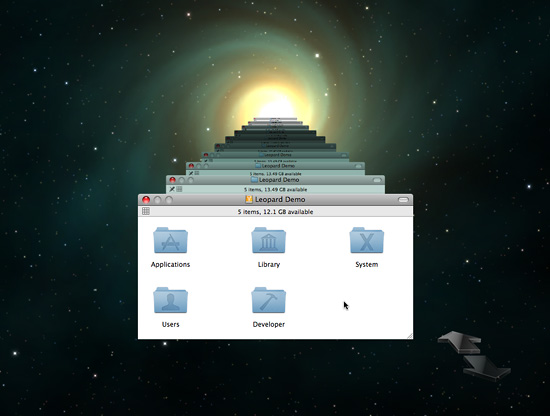Open the Applications folder icon
The width and height of the screenshot is (550, 416).
click(x=170, y=240)
